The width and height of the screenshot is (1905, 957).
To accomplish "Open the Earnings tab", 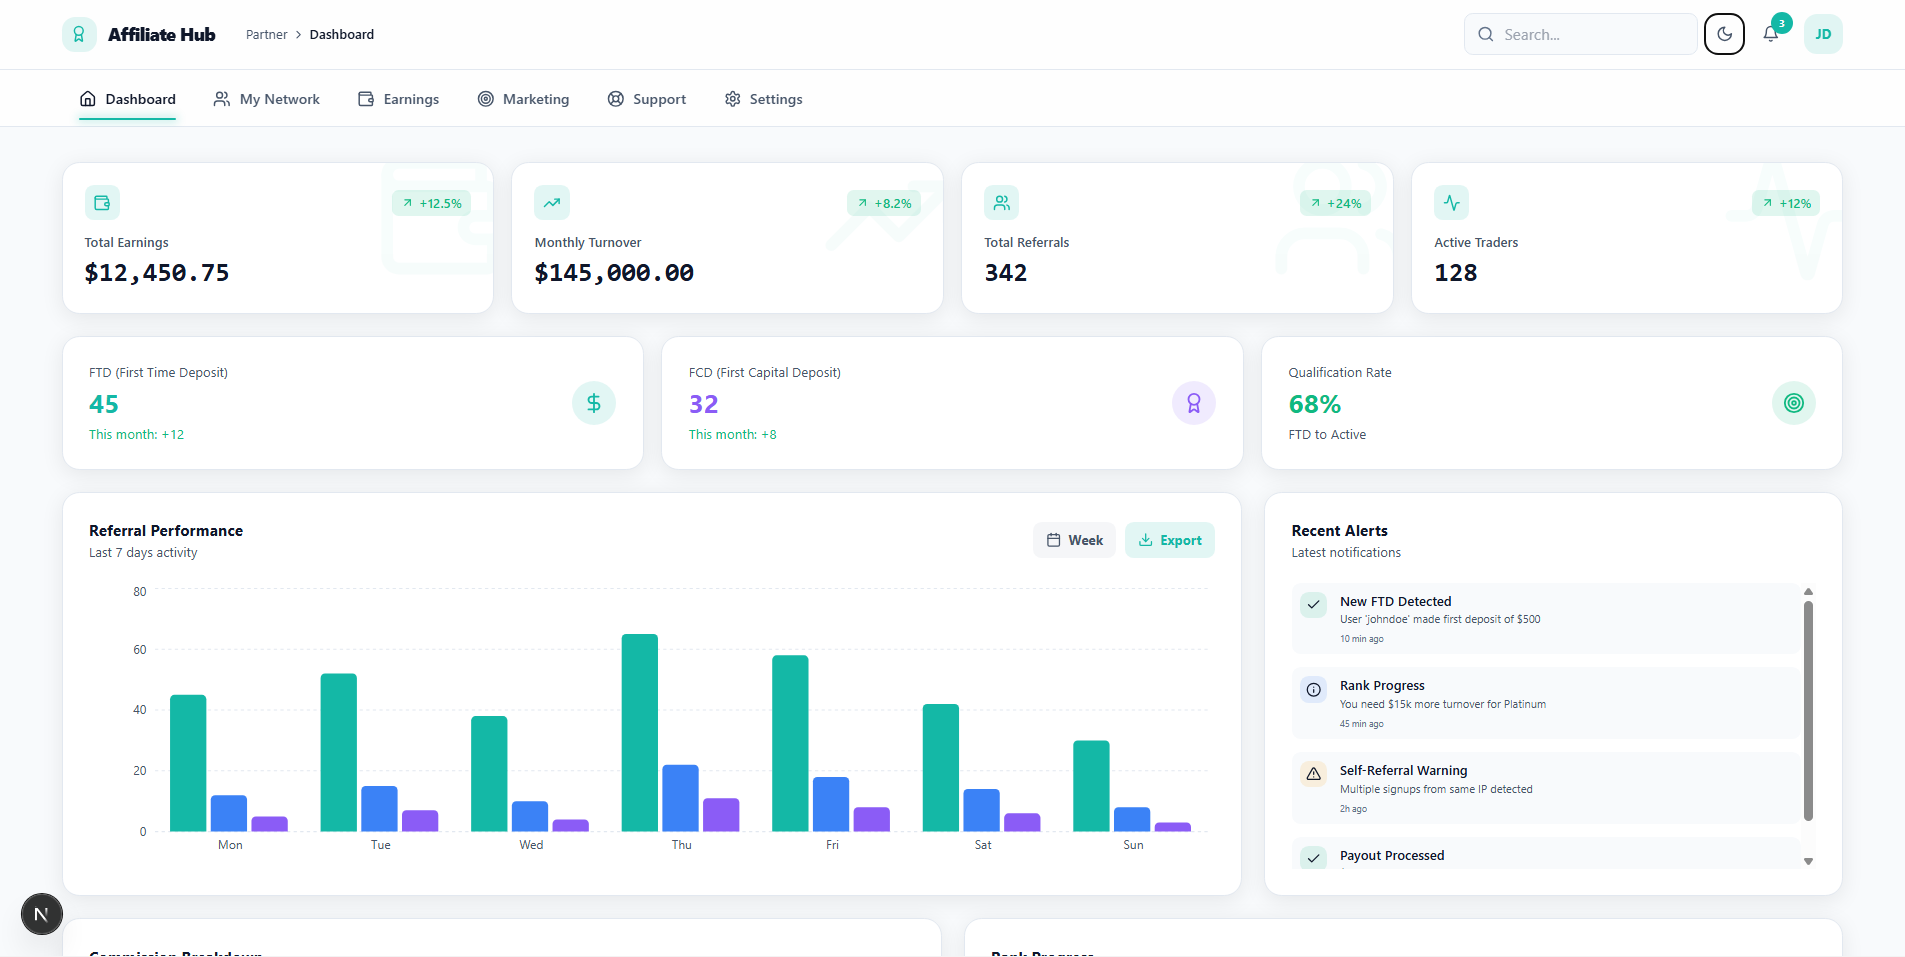I will point(399,99).
